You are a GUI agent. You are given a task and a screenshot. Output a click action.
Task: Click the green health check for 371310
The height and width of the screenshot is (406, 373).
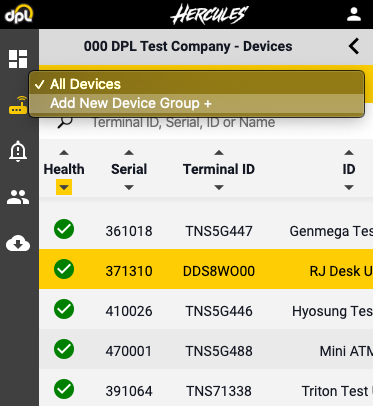coord(64,269)
